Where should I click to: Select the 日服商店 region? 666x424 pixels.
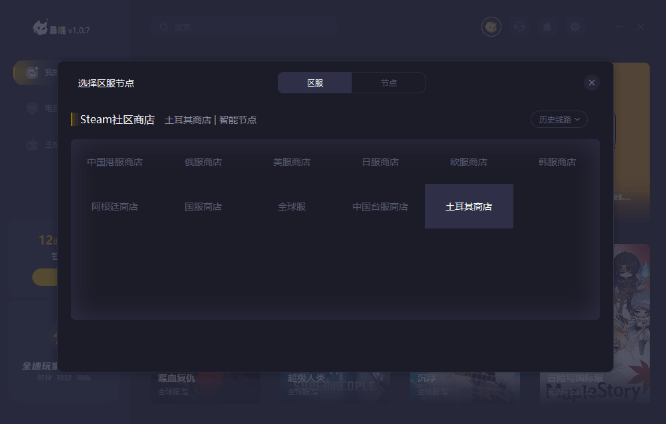380,162
